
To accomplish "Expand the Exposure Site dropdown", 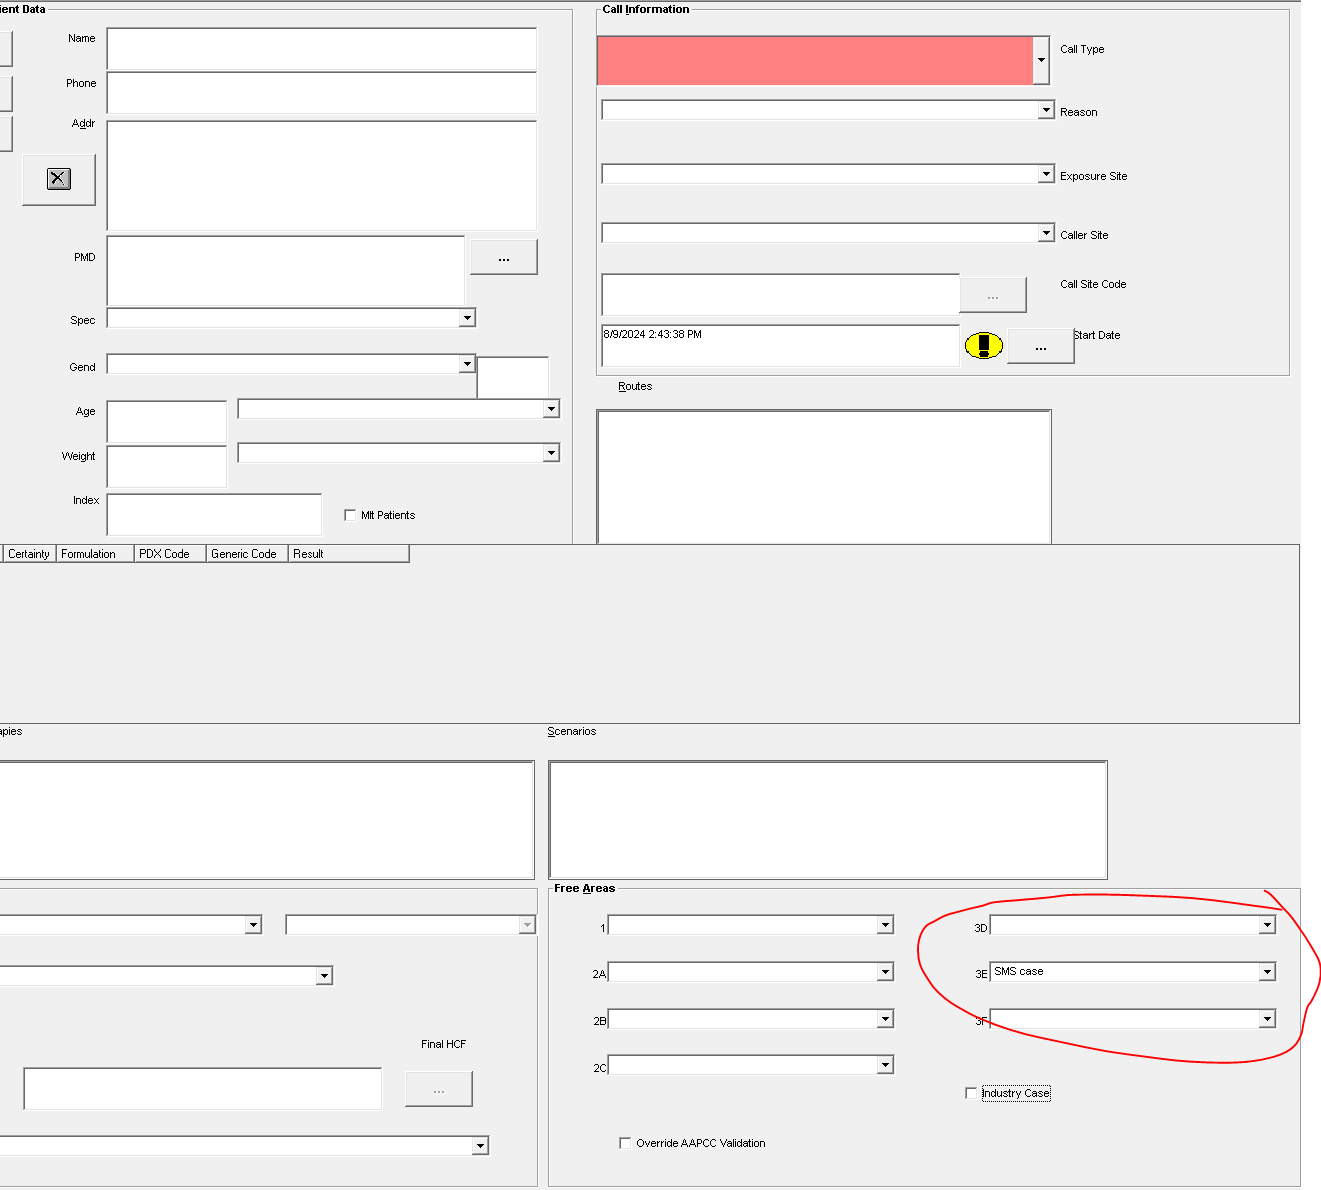I will (x=1046, y=174).
